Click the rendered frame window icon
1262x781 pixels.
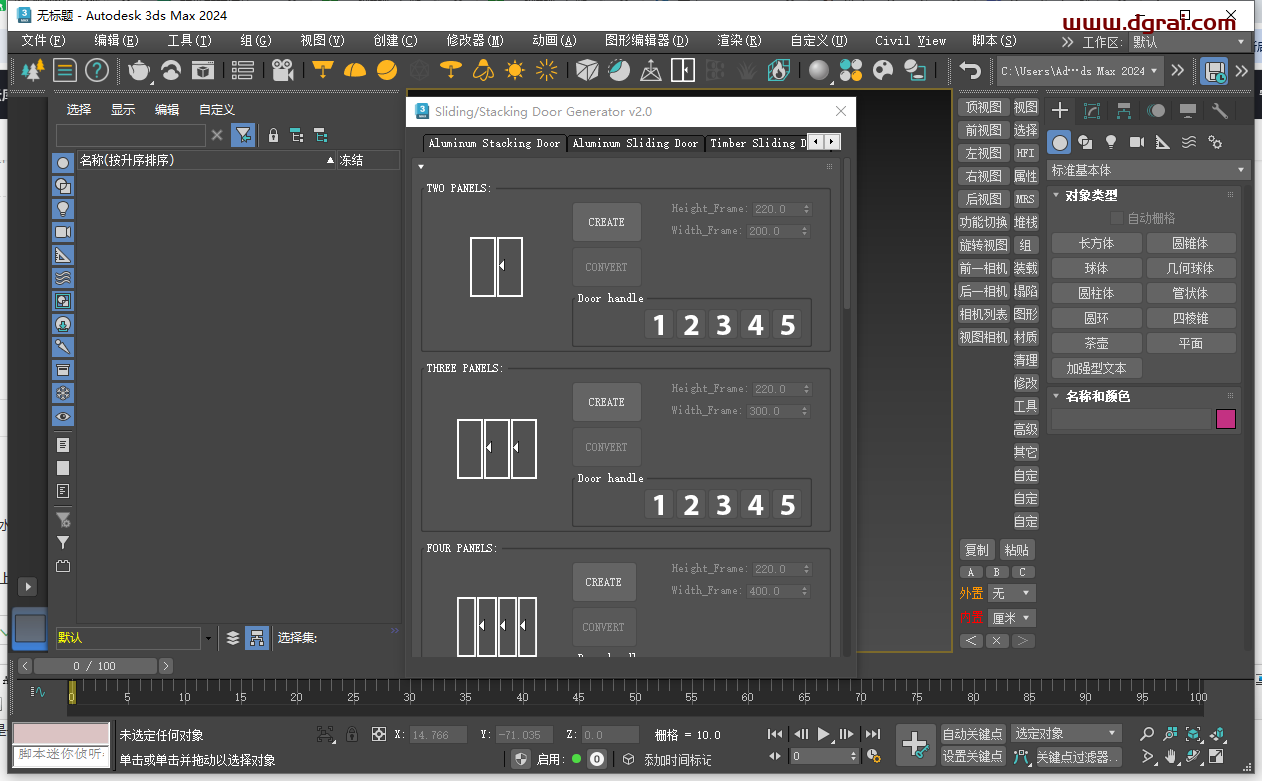[x=203, y=70]
